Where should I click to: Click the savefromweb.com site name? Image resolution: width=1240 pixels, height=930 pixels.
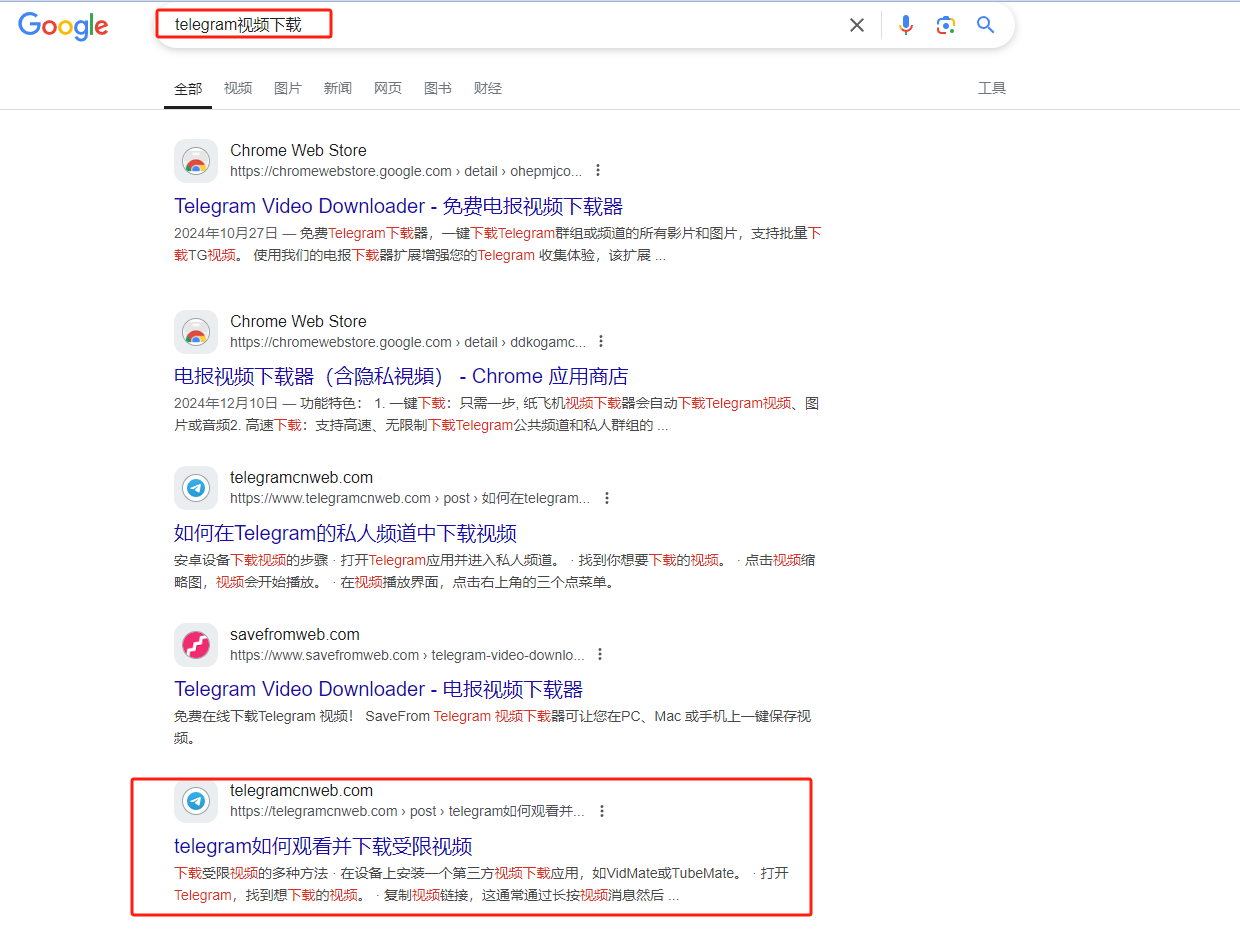[x=295, y=634]
